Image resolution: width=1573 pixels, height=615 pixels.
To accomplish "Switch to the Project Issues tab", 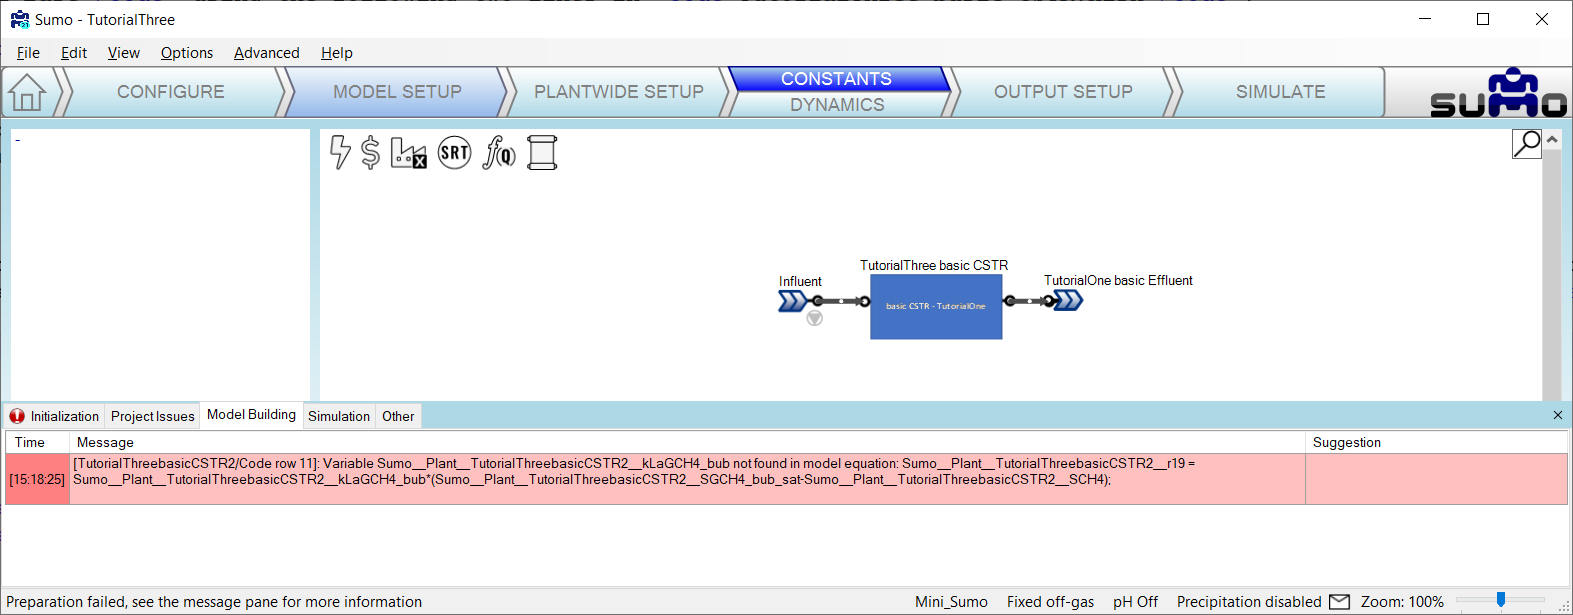I will coord(152,416).
